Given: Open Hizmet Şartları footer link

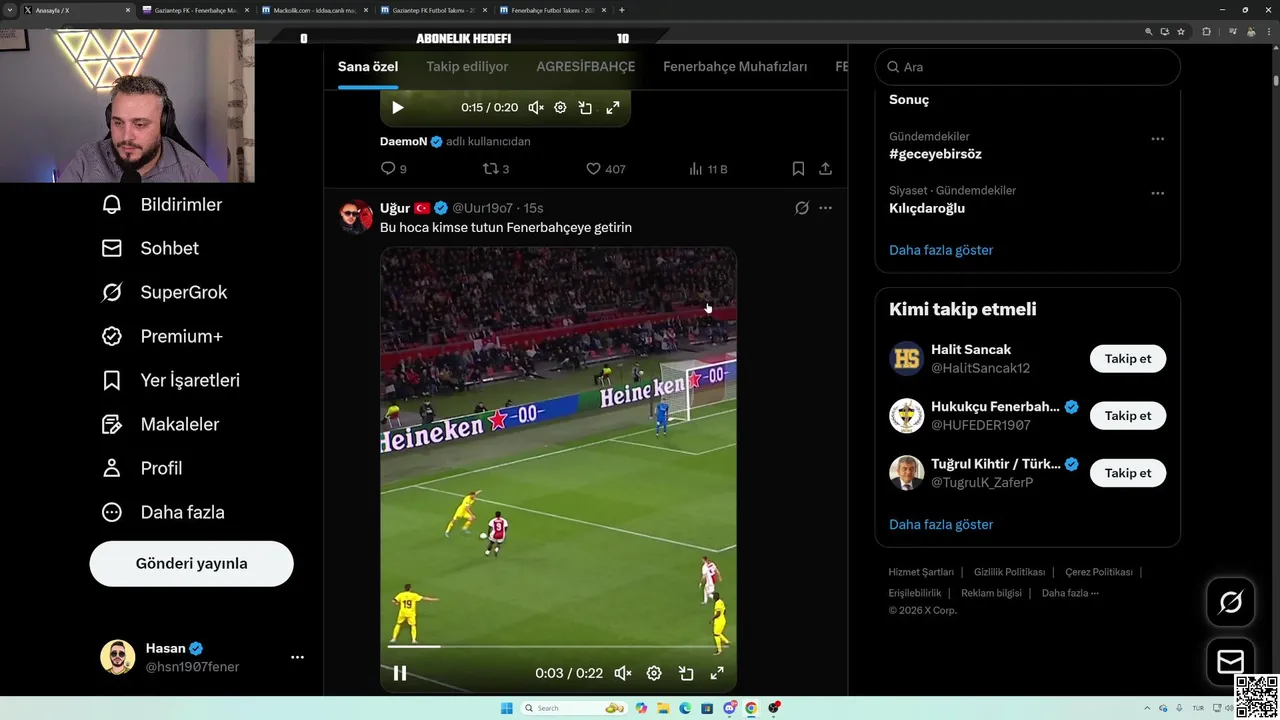Looking at the screenshot, I should click(921, 572).
